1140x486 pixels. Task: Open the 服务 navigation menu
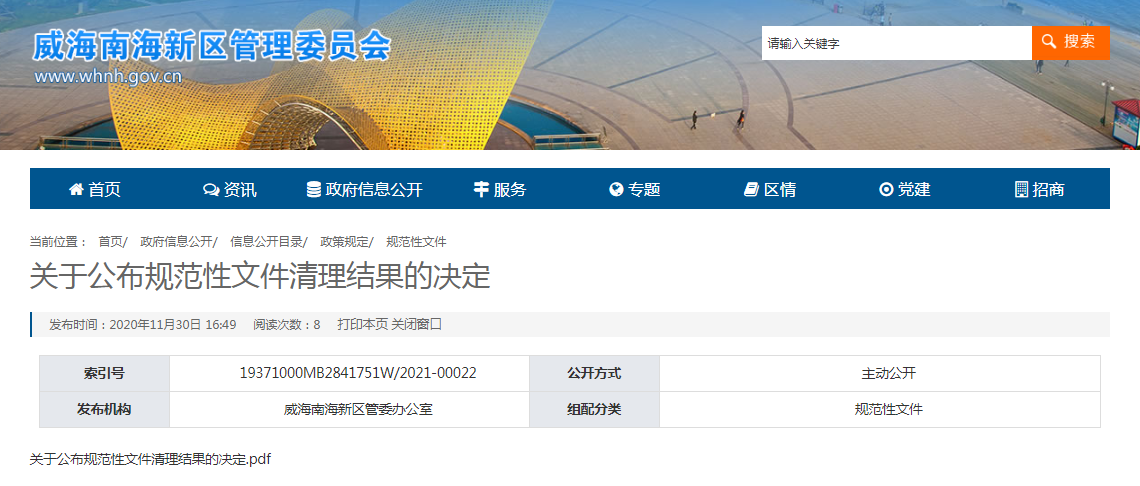[x=510, y=190]
